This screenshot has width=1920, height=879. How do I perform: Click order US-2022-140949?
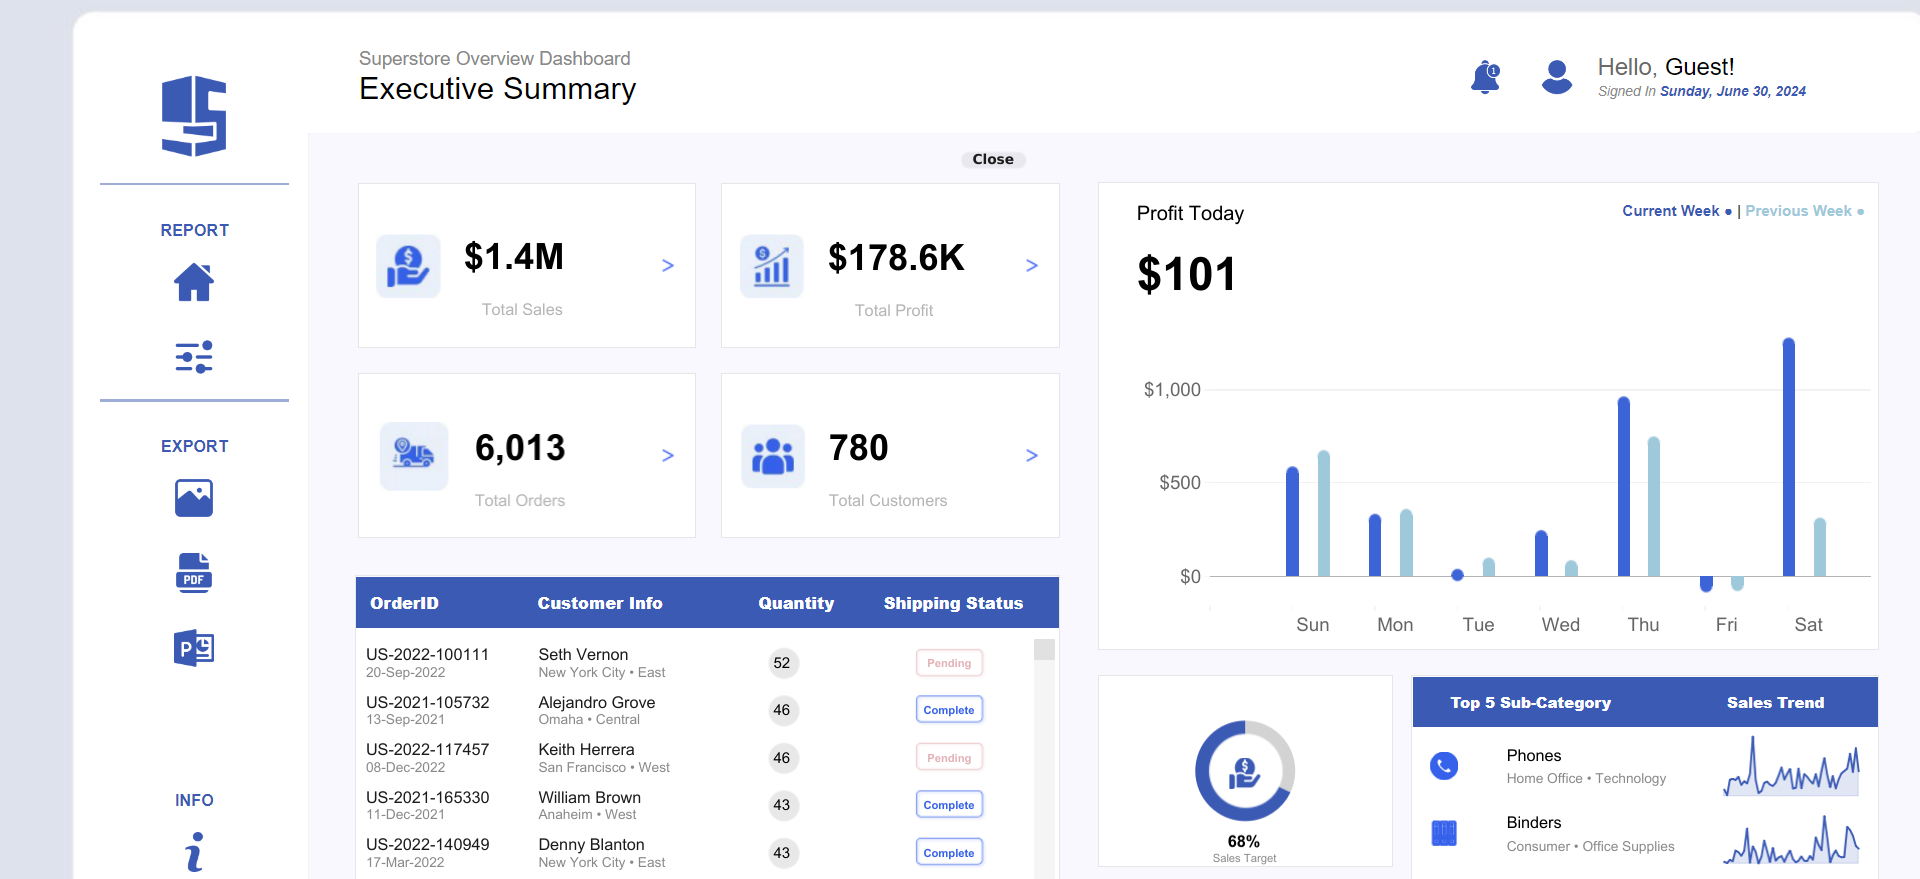(x=427, y=844)
